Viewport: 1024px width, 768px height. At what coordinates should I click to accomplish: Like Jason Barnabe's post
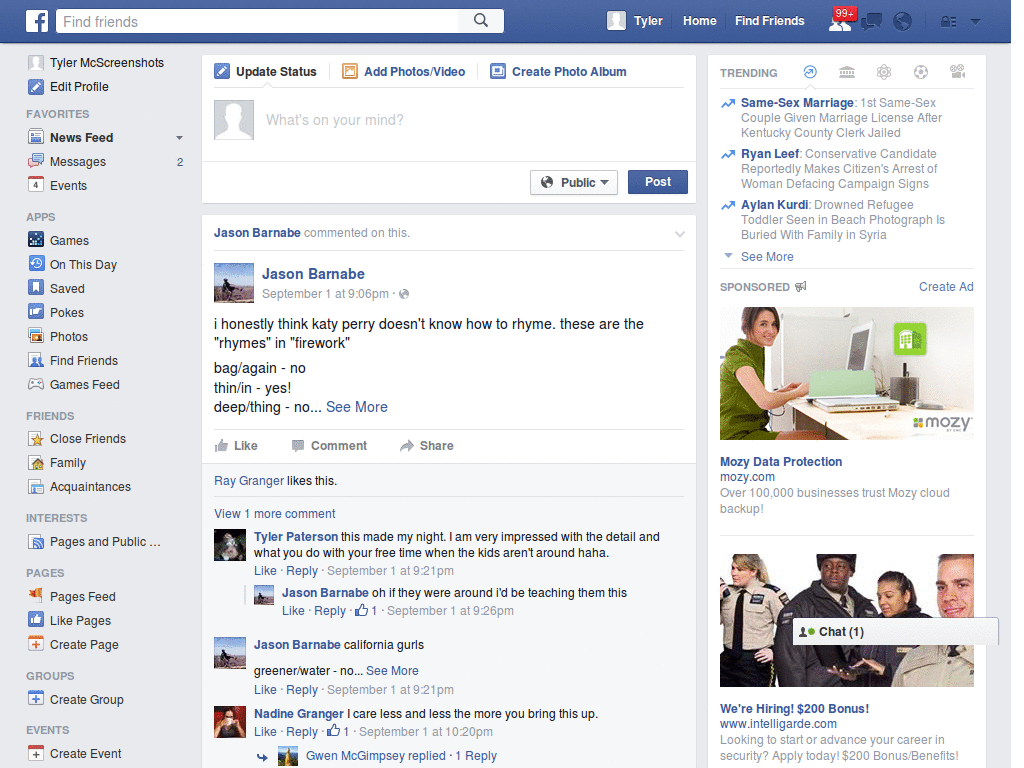click(x=236, y=445)
